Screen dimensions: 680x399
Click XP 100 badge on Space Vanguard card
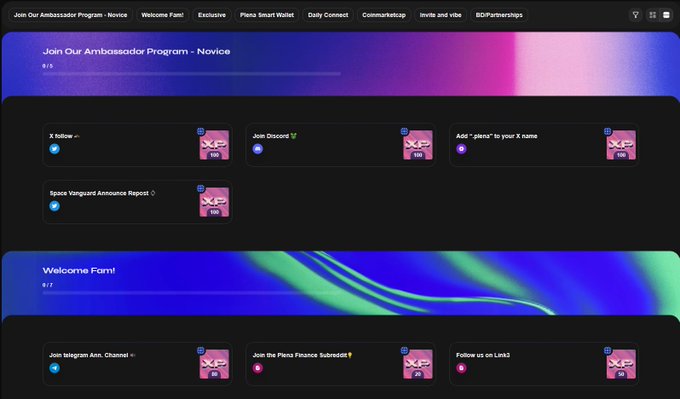[214, 202]
